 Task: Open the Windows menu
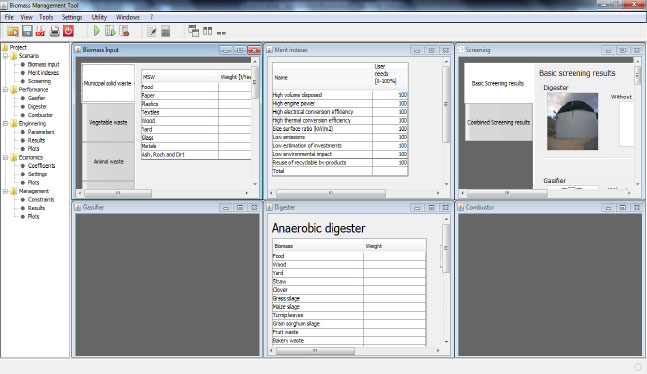[128, 17]
